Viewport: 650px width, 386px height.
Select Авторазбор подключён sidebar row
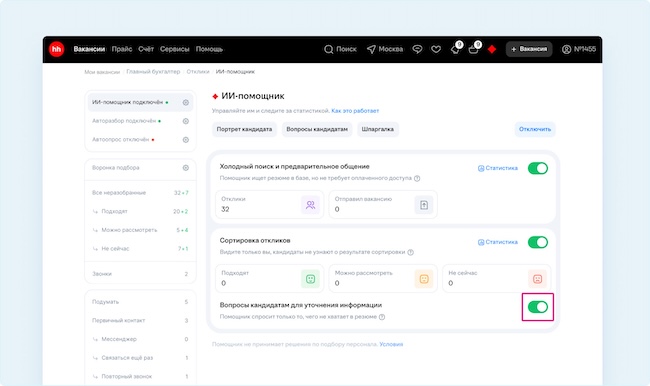[x=140, y=121]
